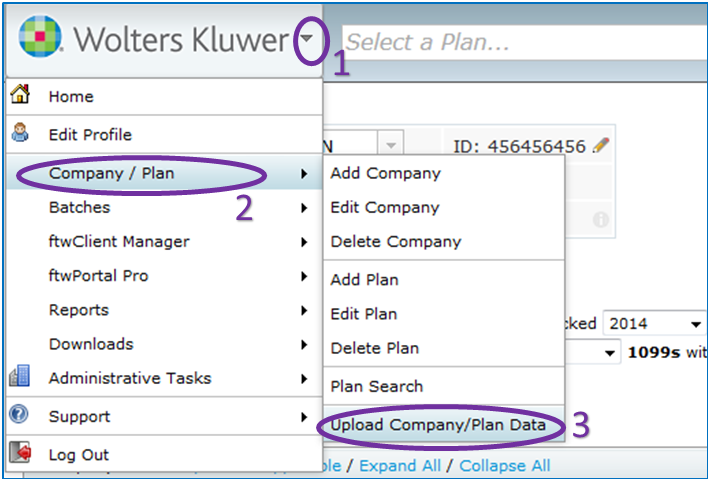Click the Select a Plan search field
This screenshot has height=479, width=708.
524,42
